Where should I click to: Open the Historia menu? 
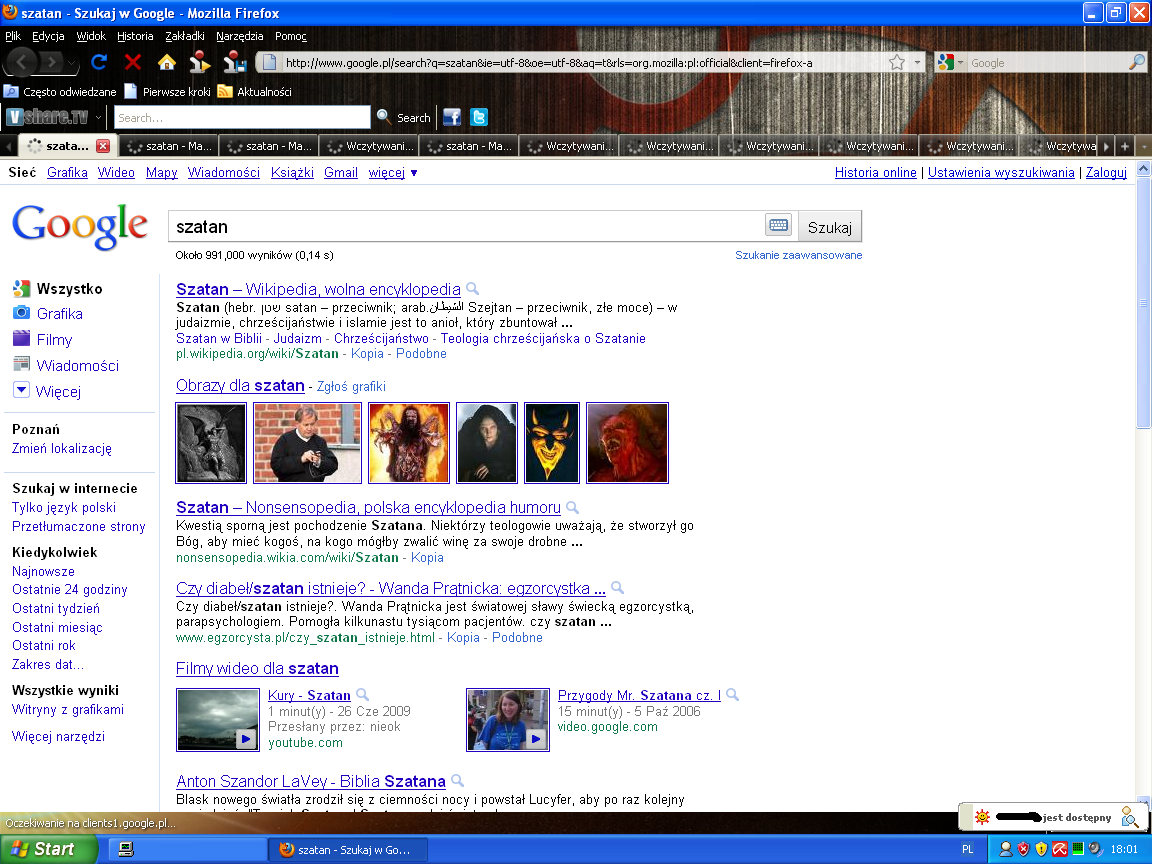point(135,36)
